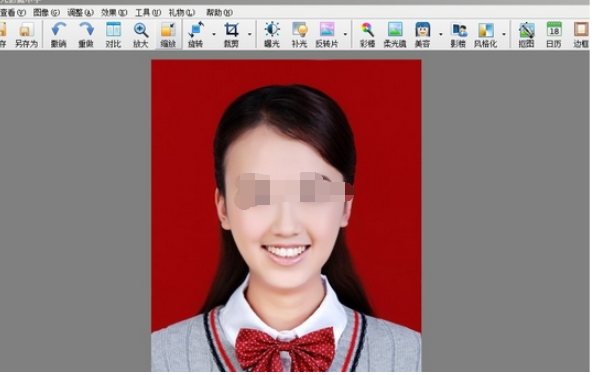The width and height of the screenshot is (609, 375).
Task: Open the 工具 menu
Action: pos(148,12)
